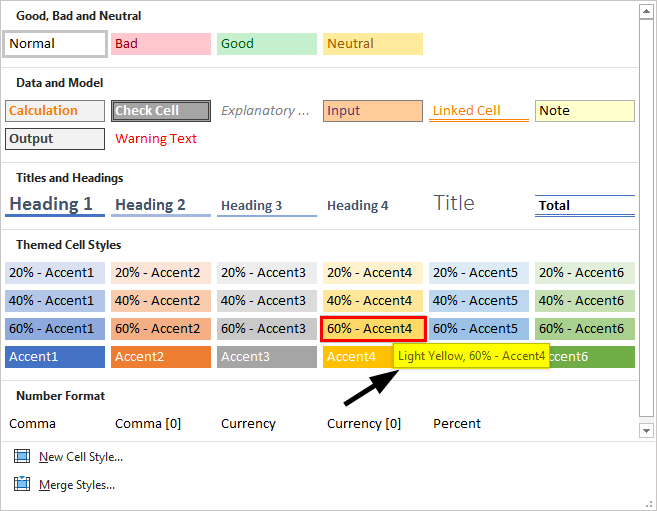Apply solid Accent4 gold style
The height and width of the screenshot is (511, 657).
357,357
